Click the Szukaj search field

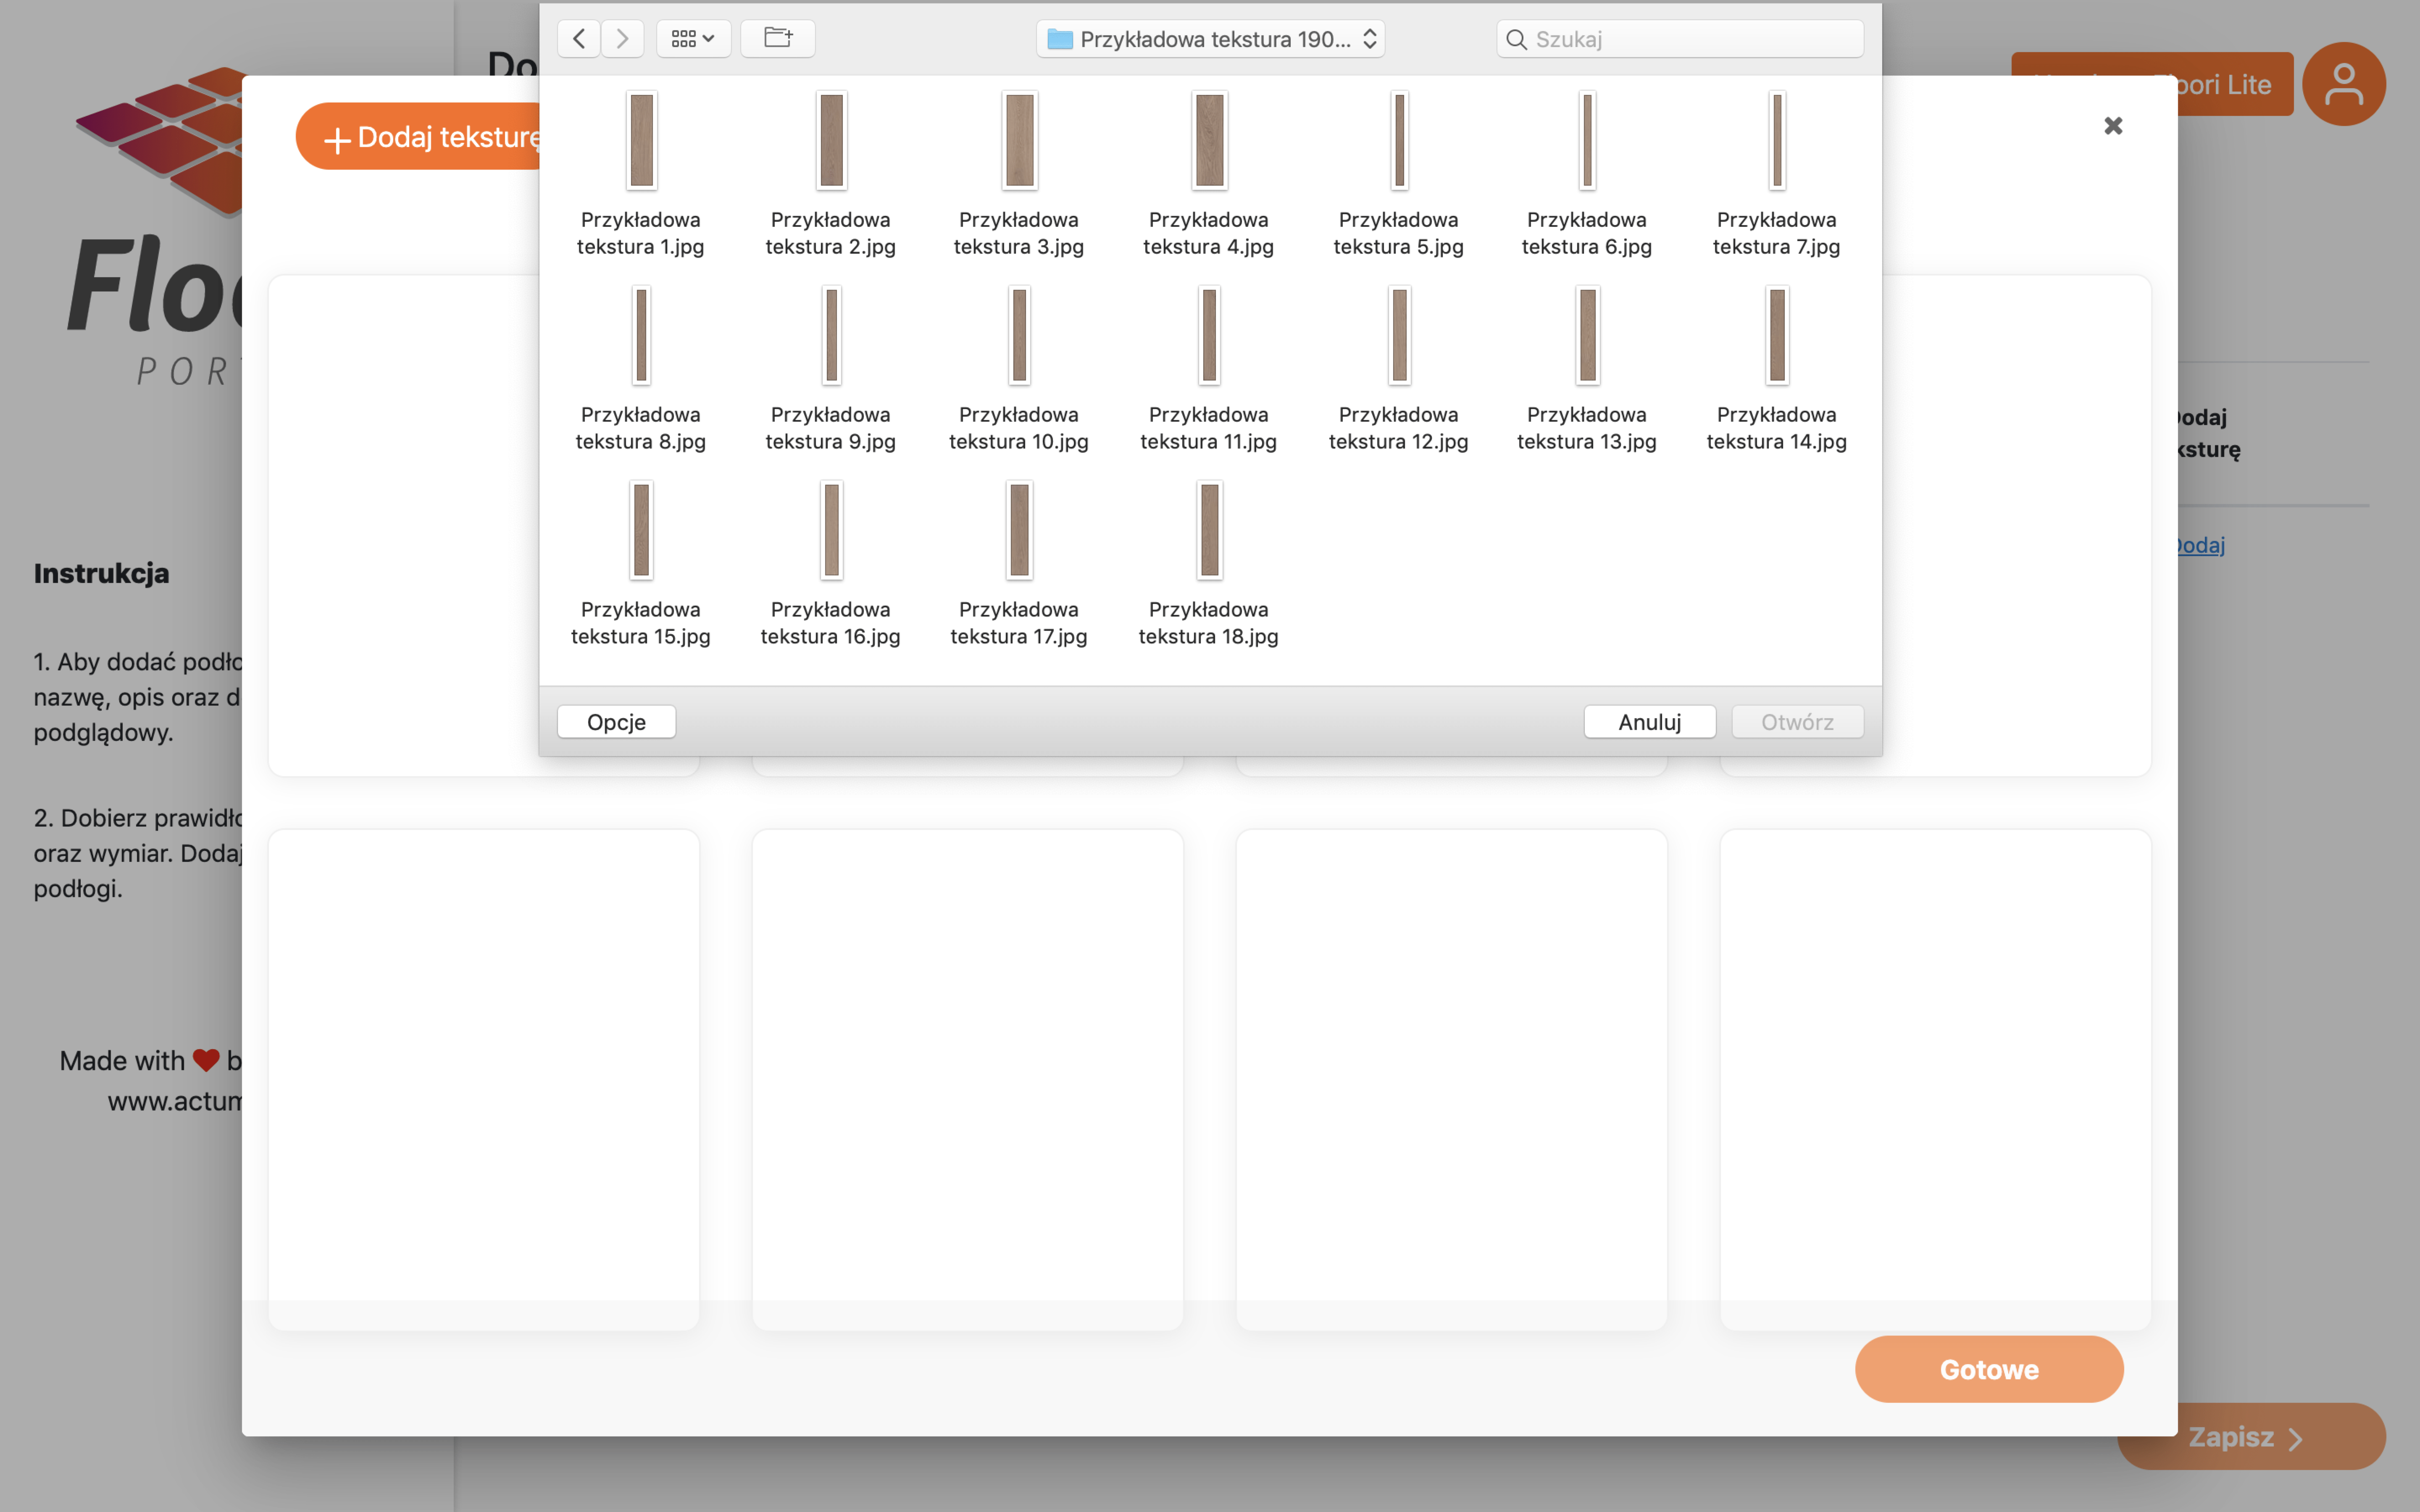tap(1680, 39)
